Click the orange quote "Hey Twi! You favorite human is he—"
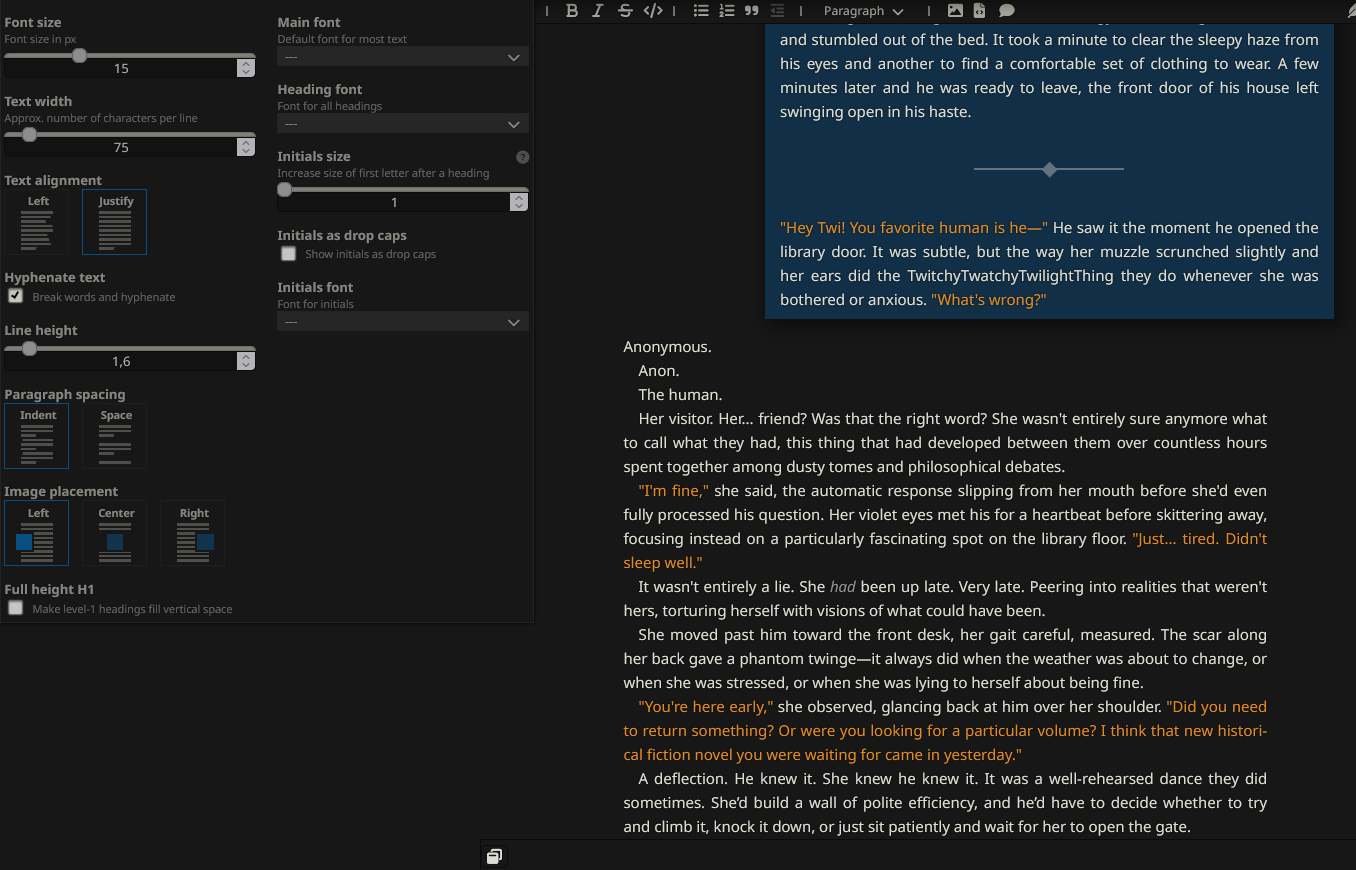The height and width of the screenshot is (870, 1356). [x=914, y=228]
